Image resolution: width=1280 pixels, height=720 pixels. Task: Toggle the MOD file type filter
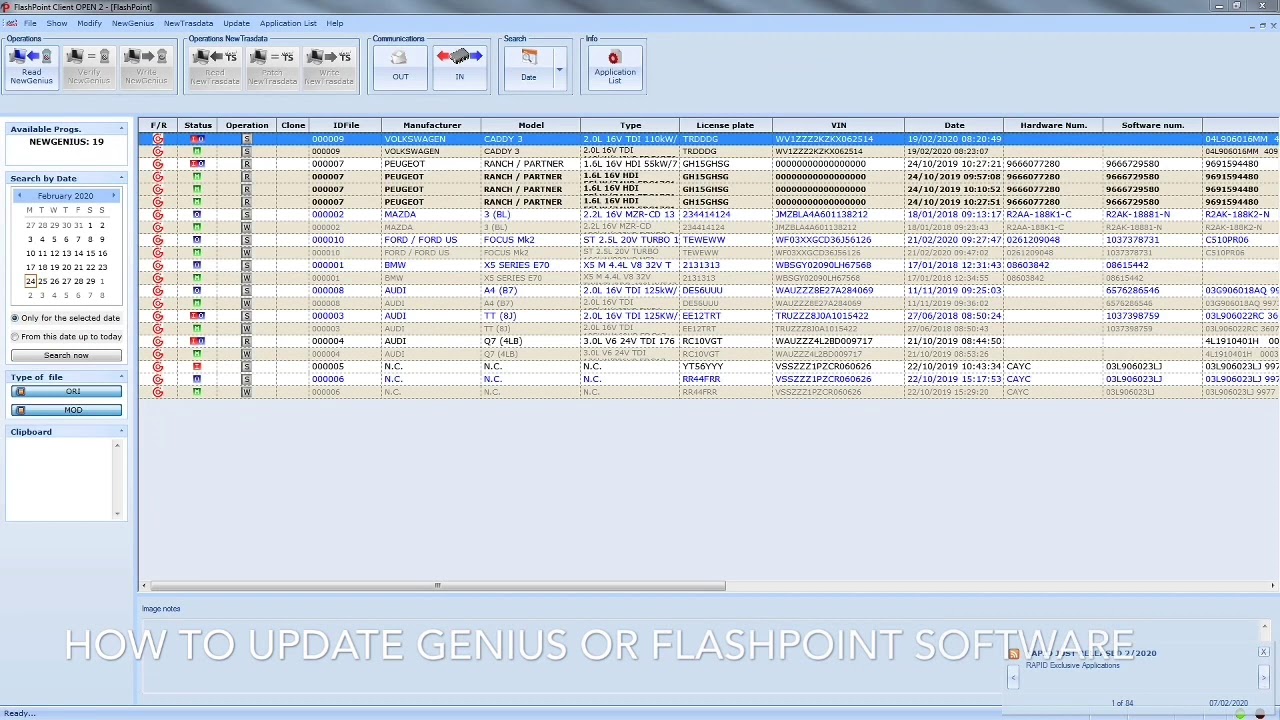(66, 410)
